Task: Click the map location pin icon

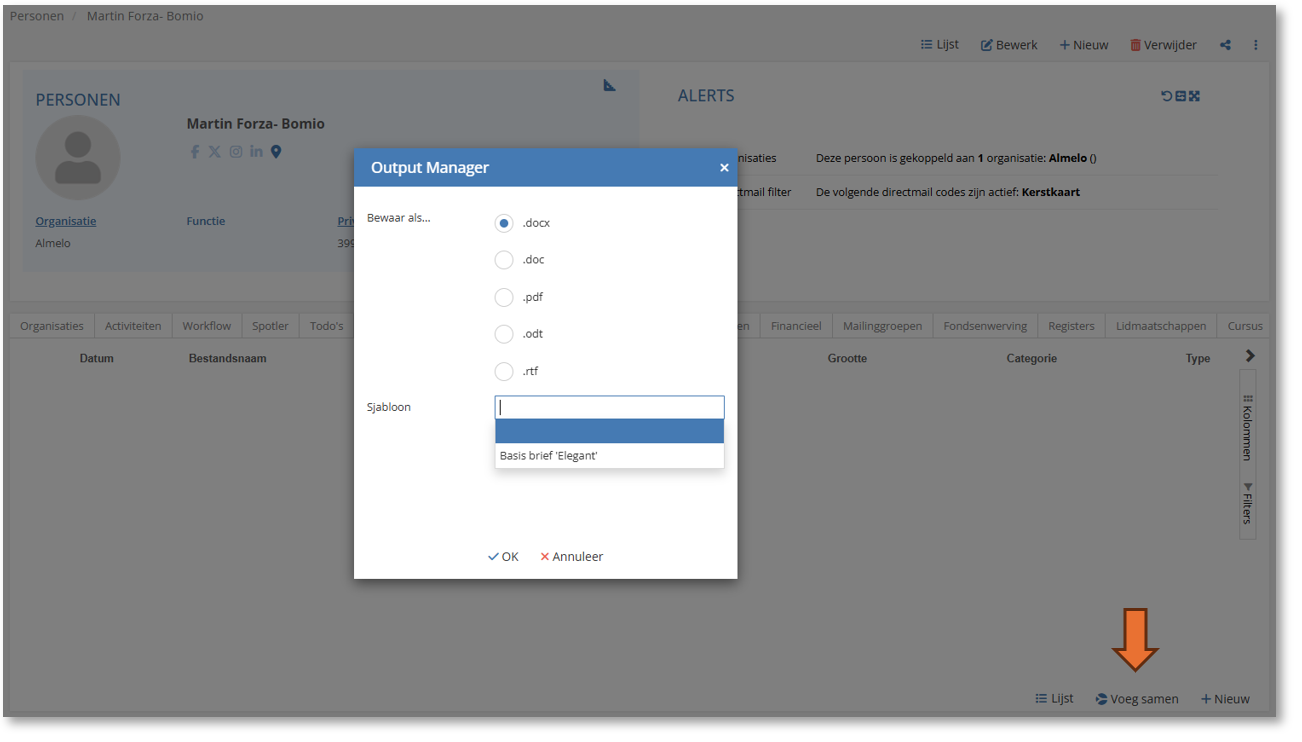Action: [x=276, y=152]
